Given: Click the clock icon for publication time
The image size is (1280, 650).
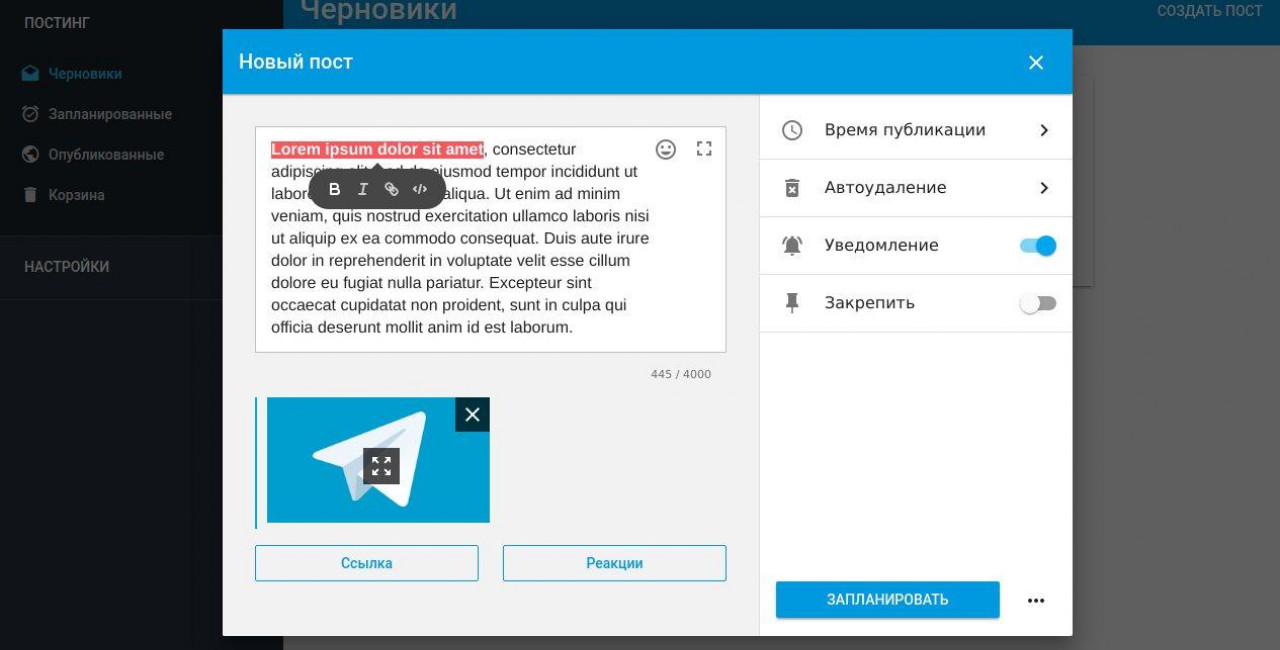Looking at the screenshot, I should (x=792, y=130).
